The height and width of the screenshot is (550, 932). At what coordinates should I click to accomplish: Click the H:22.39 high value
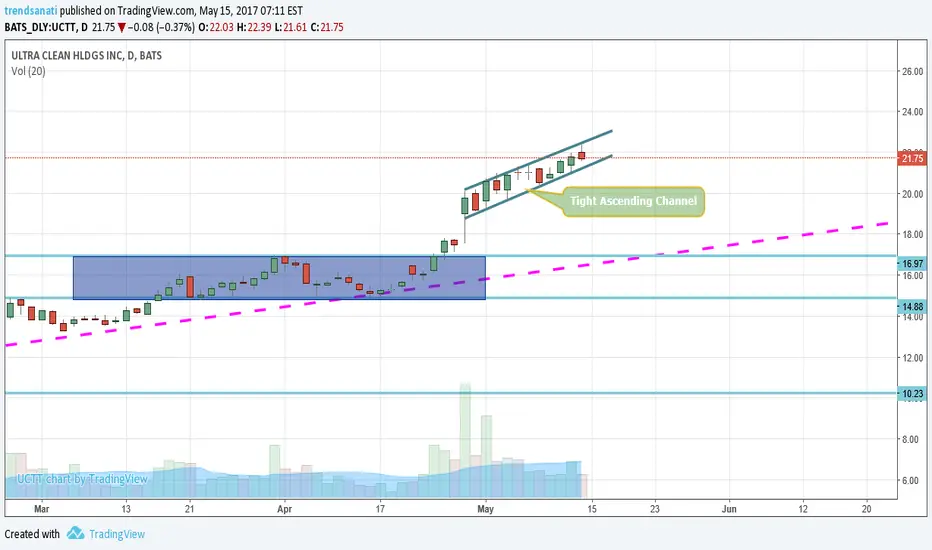(x=254, y=27)
